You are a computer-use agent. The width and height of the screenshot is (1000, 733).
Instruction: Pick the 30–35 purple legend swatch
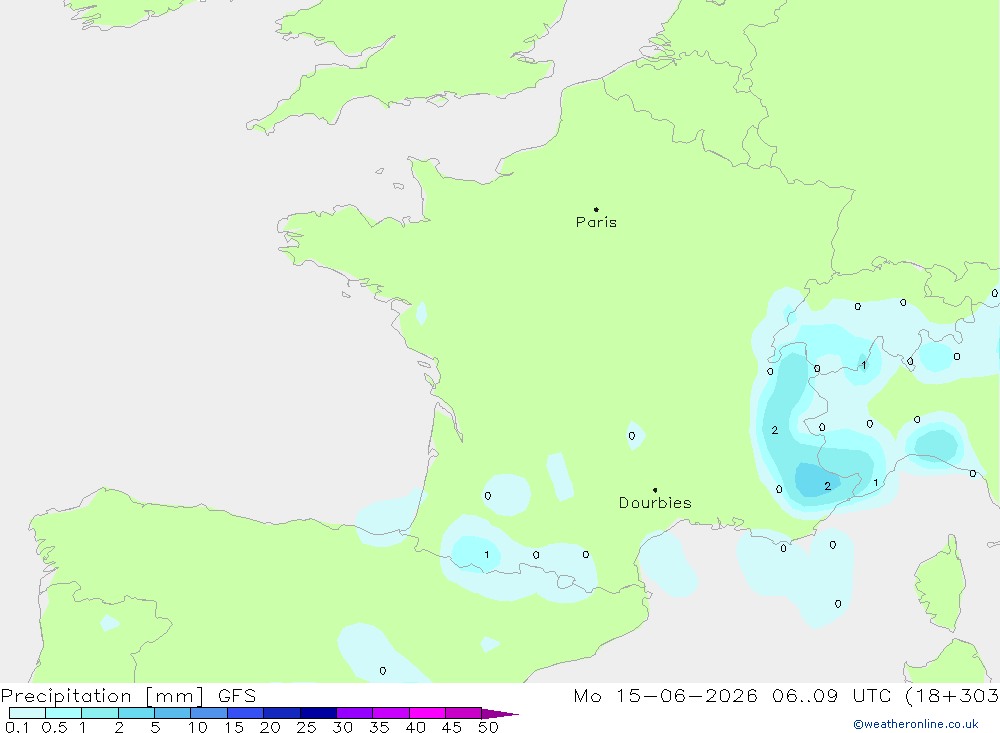355,713
